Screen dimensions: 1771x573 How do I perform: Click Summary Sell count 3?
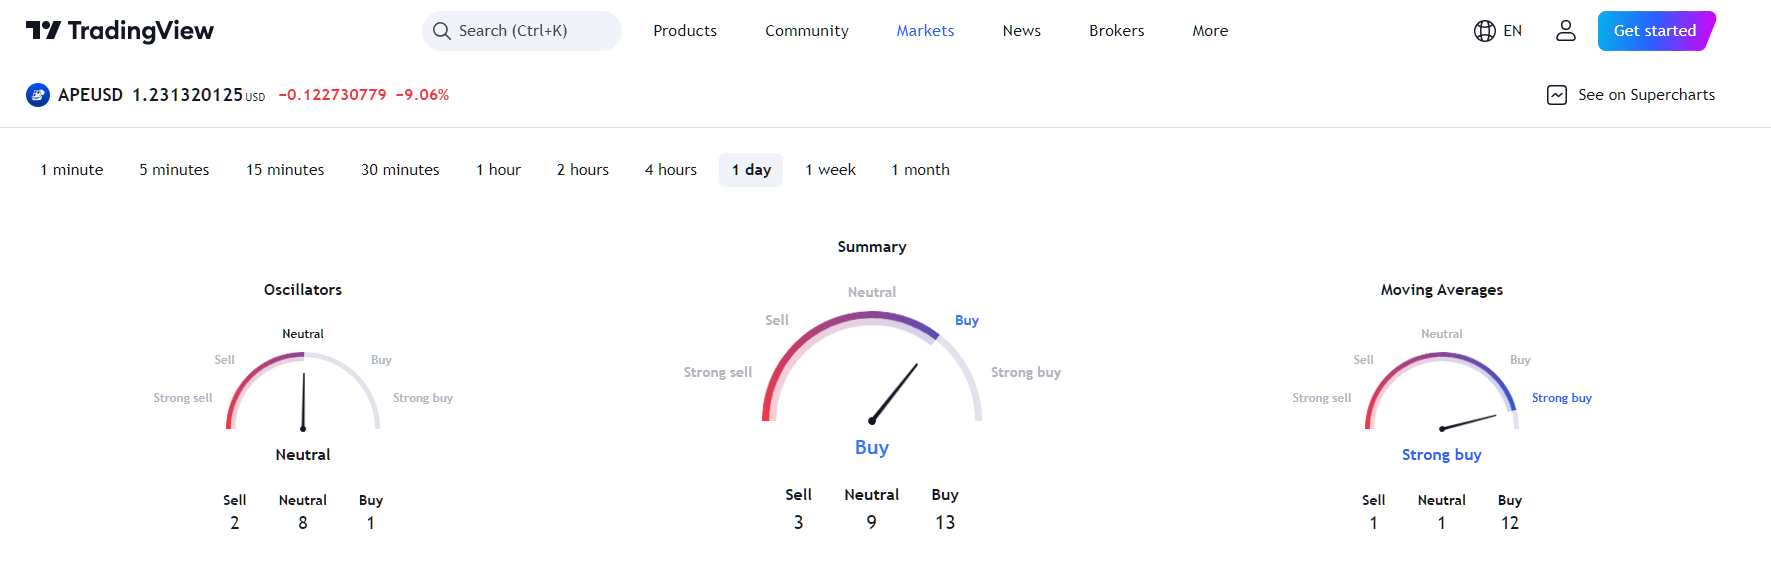point(799,522)
